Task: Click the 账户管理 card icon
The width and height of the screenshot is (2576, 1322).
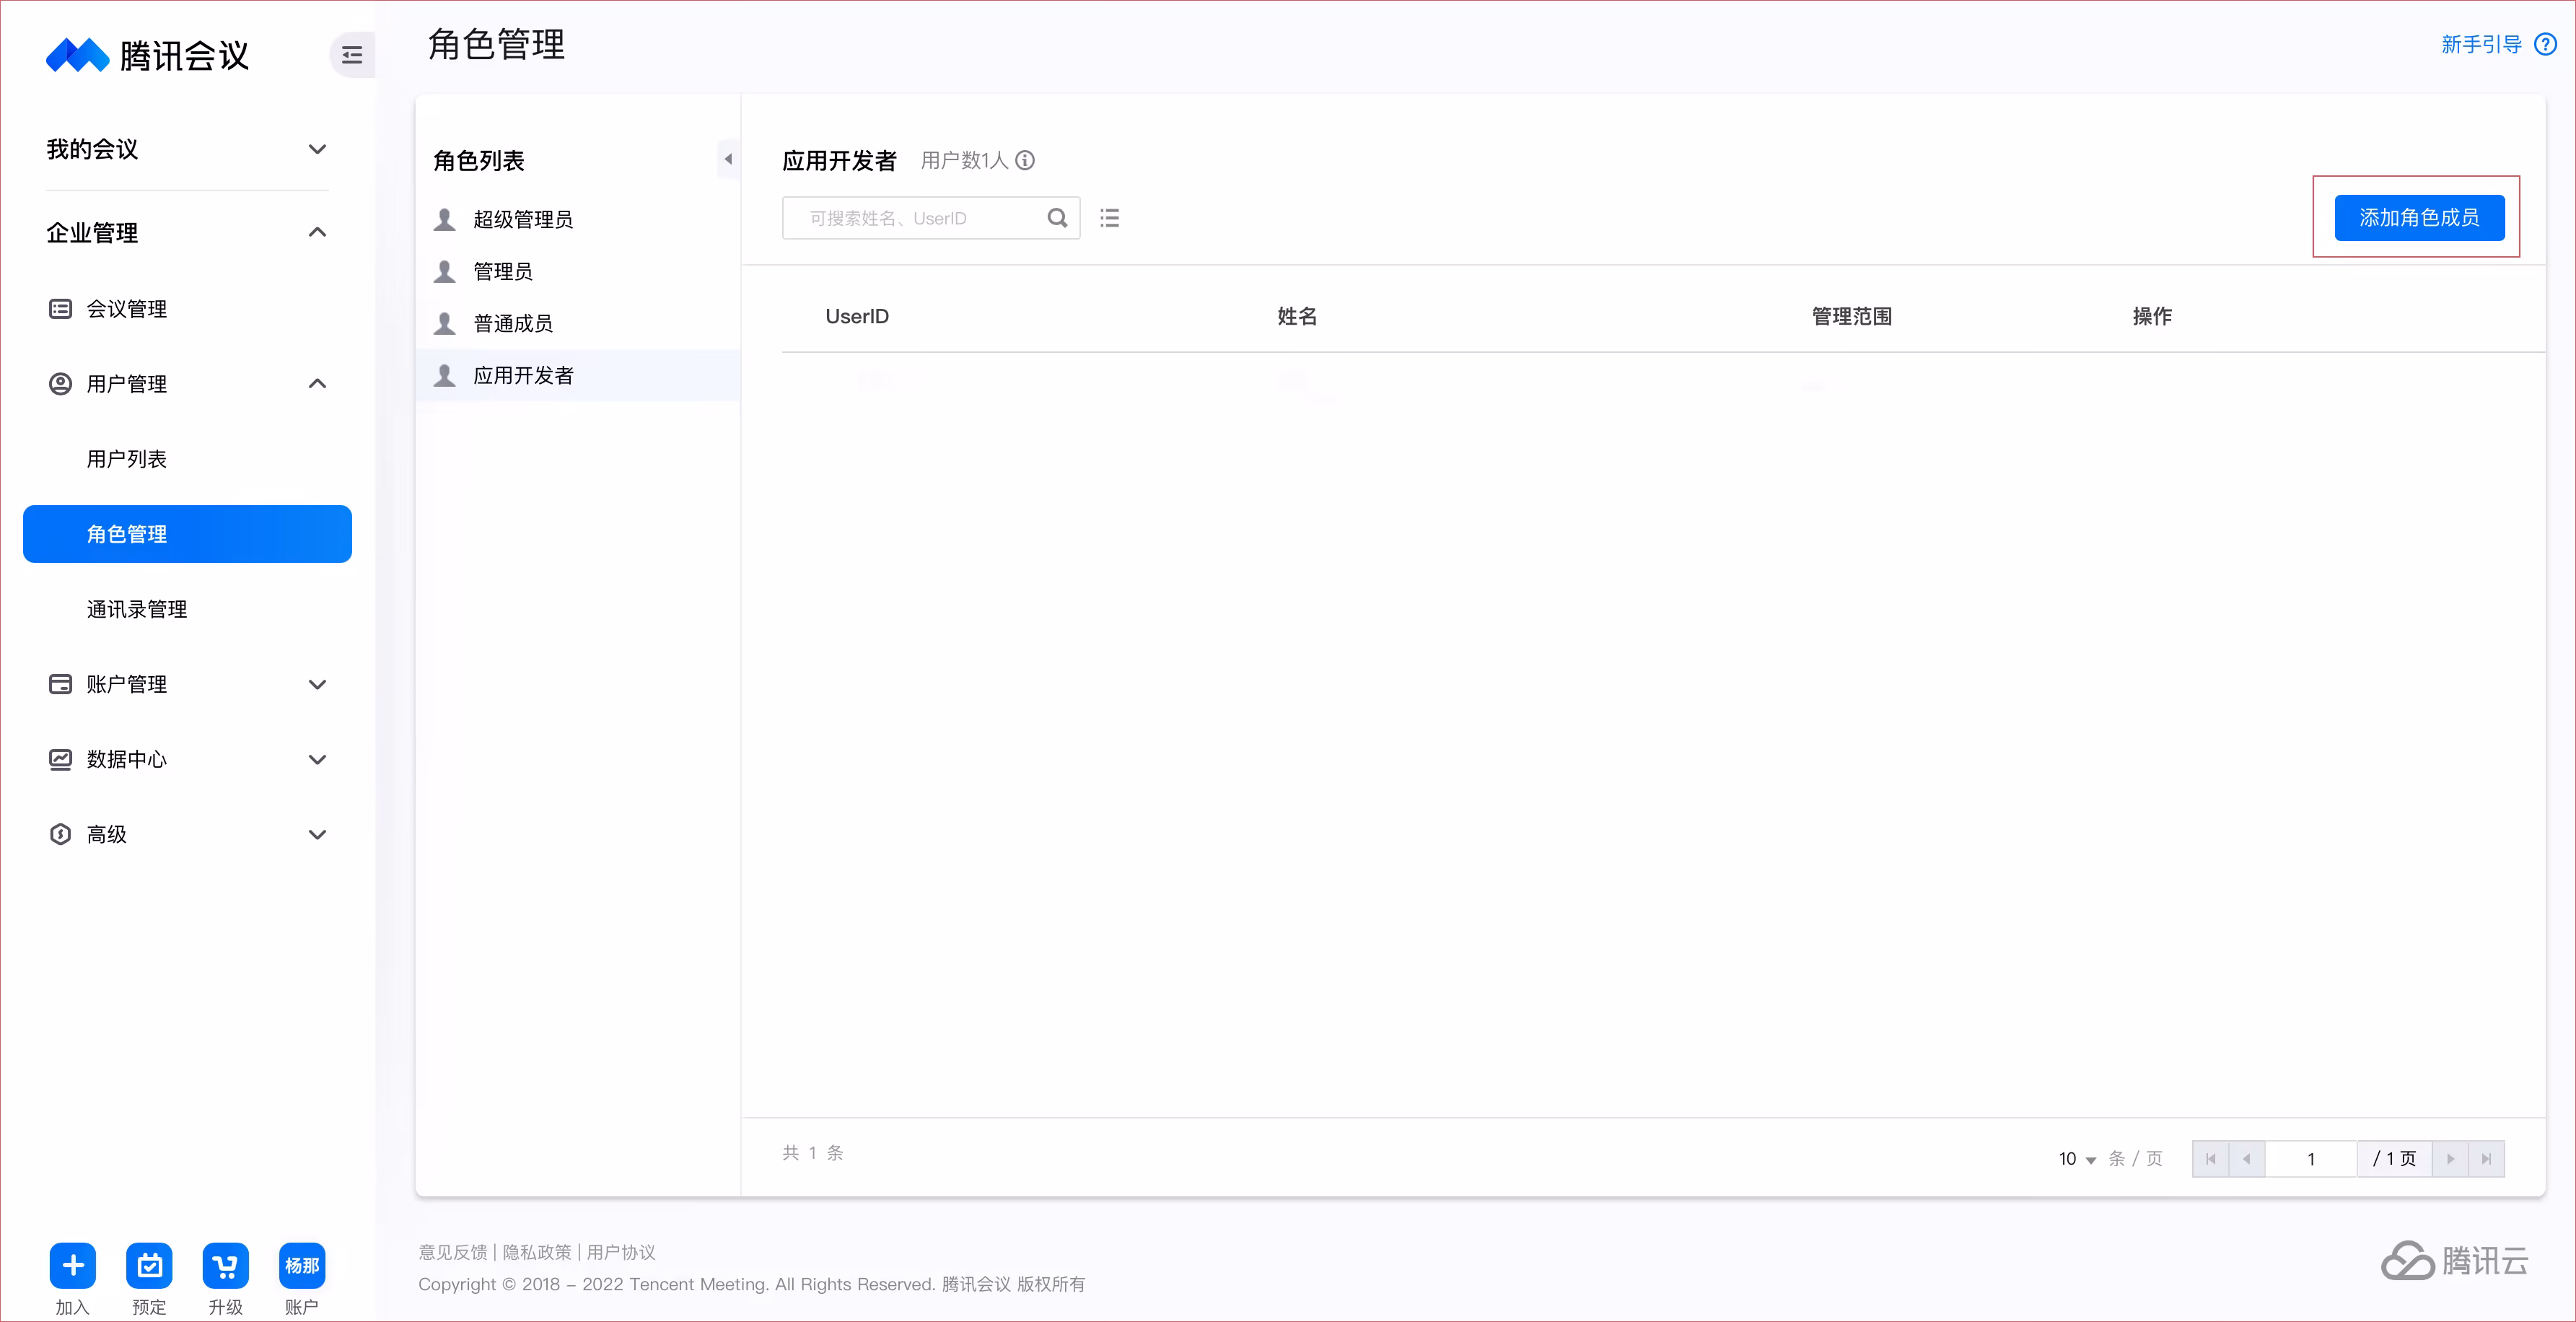Action: pyautogui.click(x=60, y=684)
